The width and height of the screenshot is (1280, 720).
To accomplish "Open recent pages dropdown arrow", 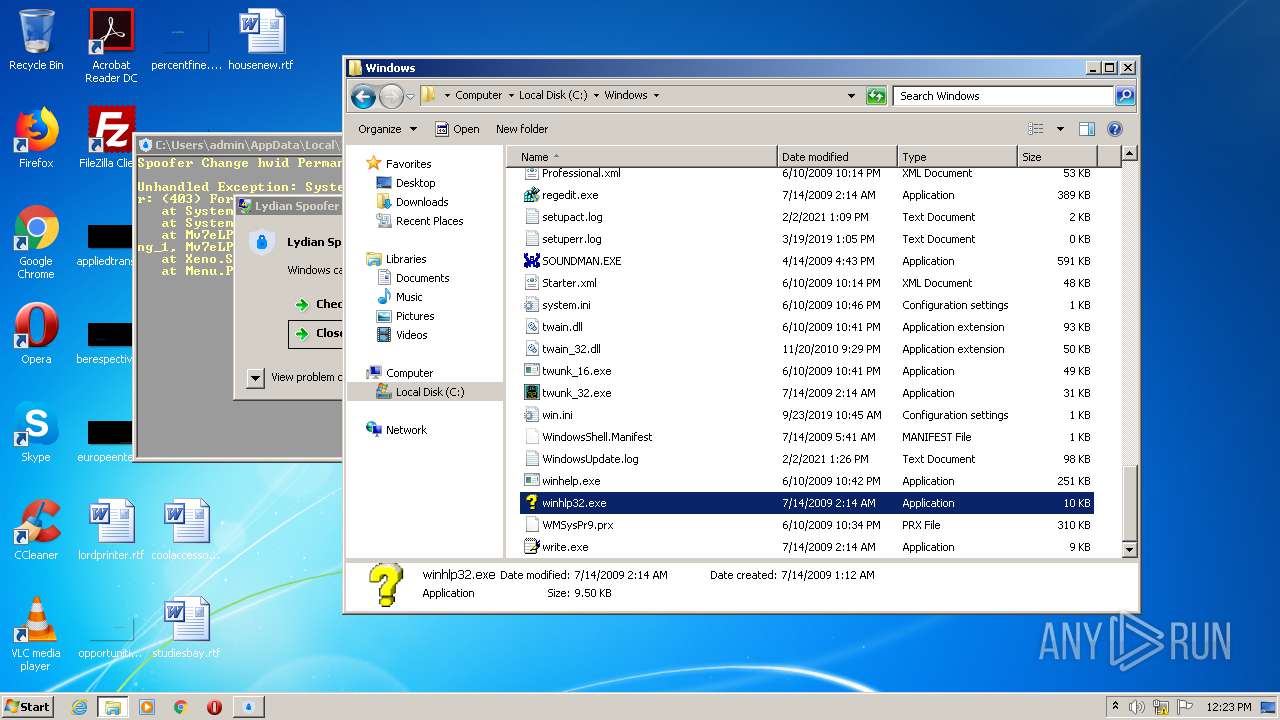I will point(410,97).
